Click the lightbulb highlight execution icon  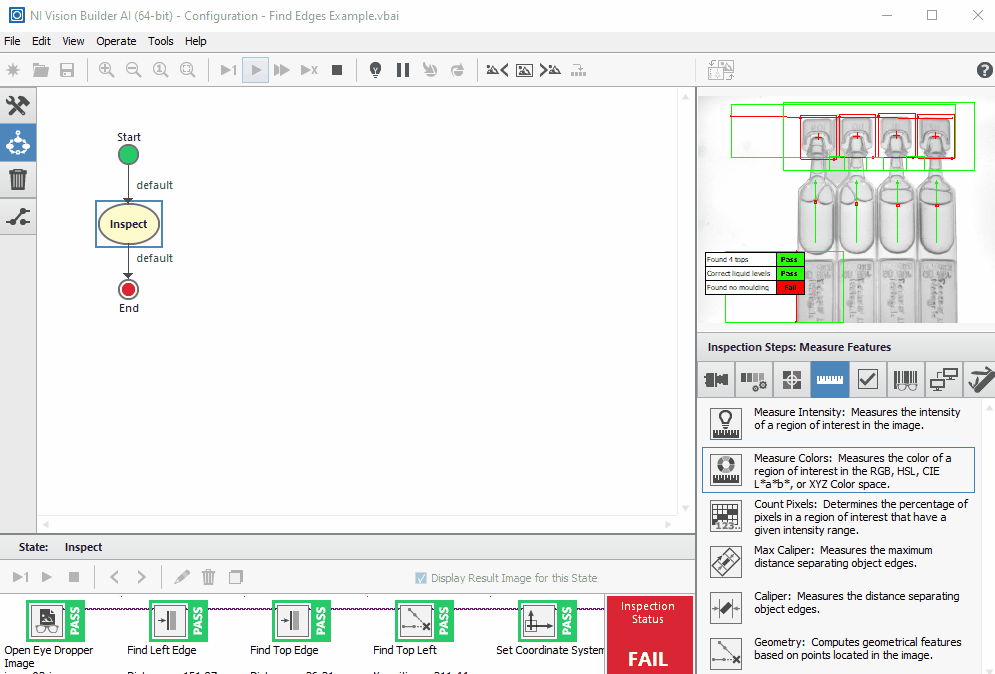(x=375, y=70)
